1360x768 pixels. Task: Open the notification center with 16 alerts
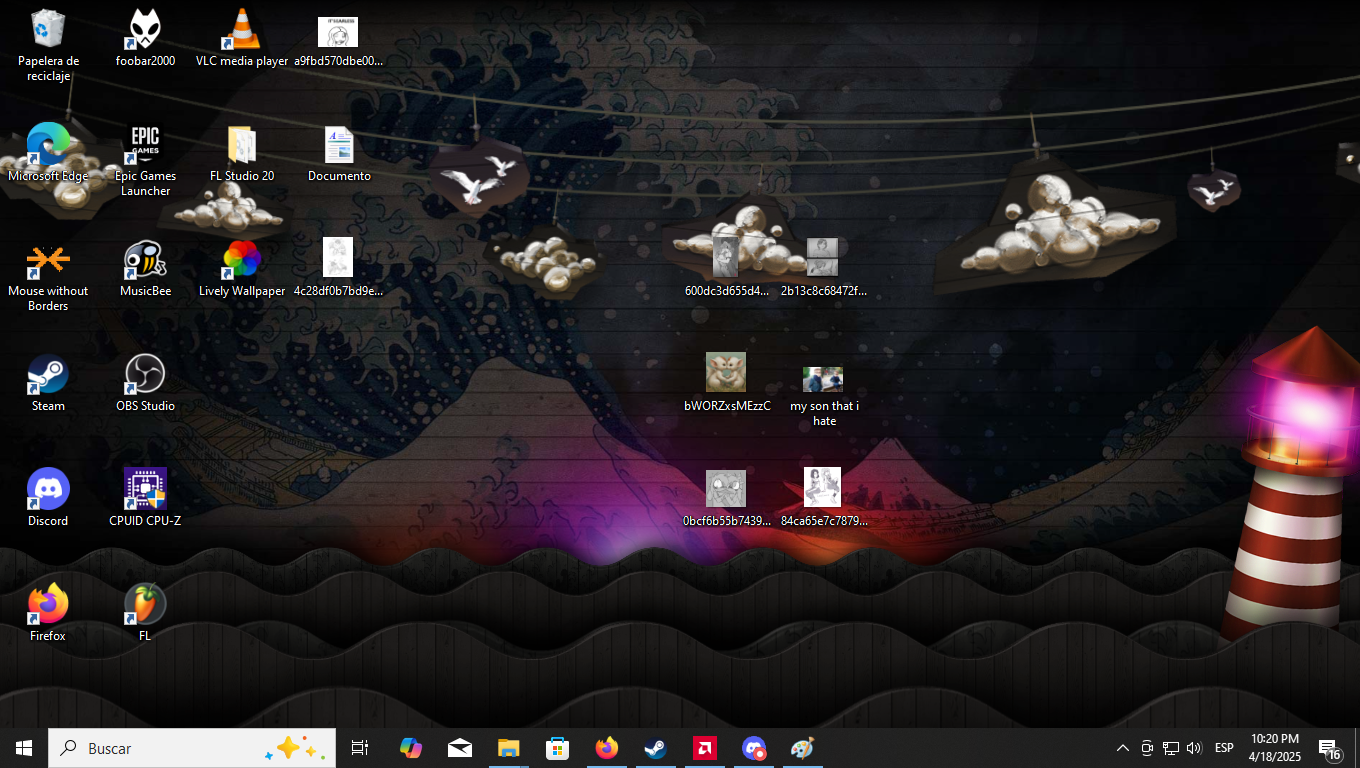[x=1330, y=748]
